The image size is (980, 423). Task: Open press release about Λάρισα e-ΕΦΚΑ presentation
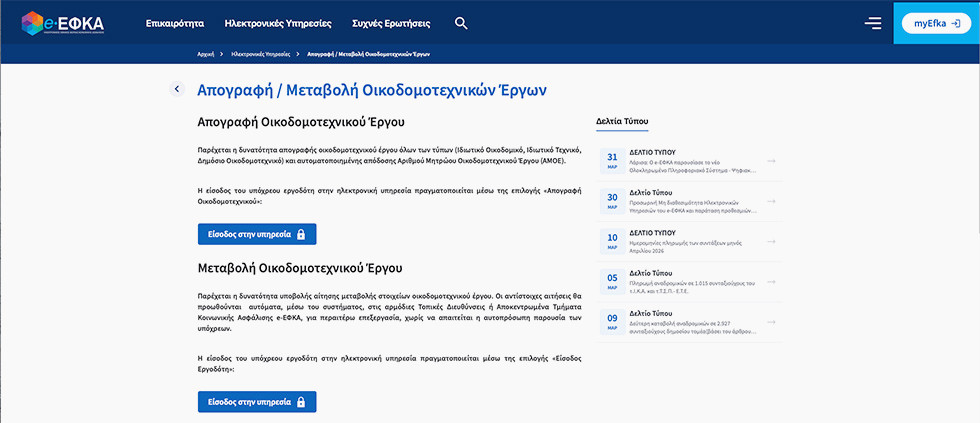point(690,162)
